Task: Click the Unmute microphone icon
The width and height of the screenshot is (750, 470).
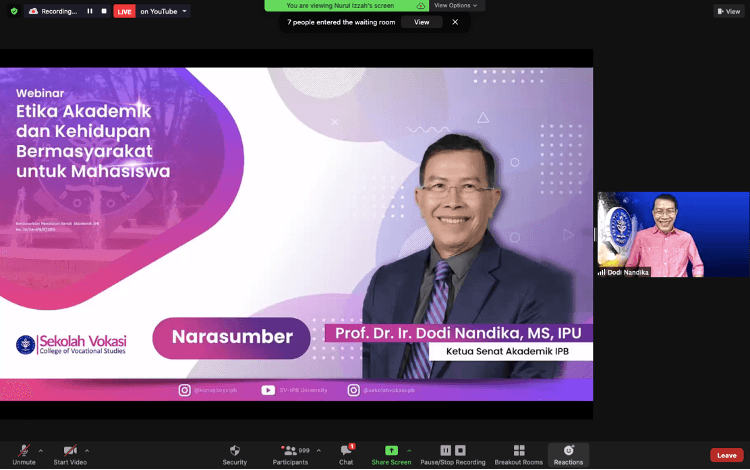Action: 24,451
